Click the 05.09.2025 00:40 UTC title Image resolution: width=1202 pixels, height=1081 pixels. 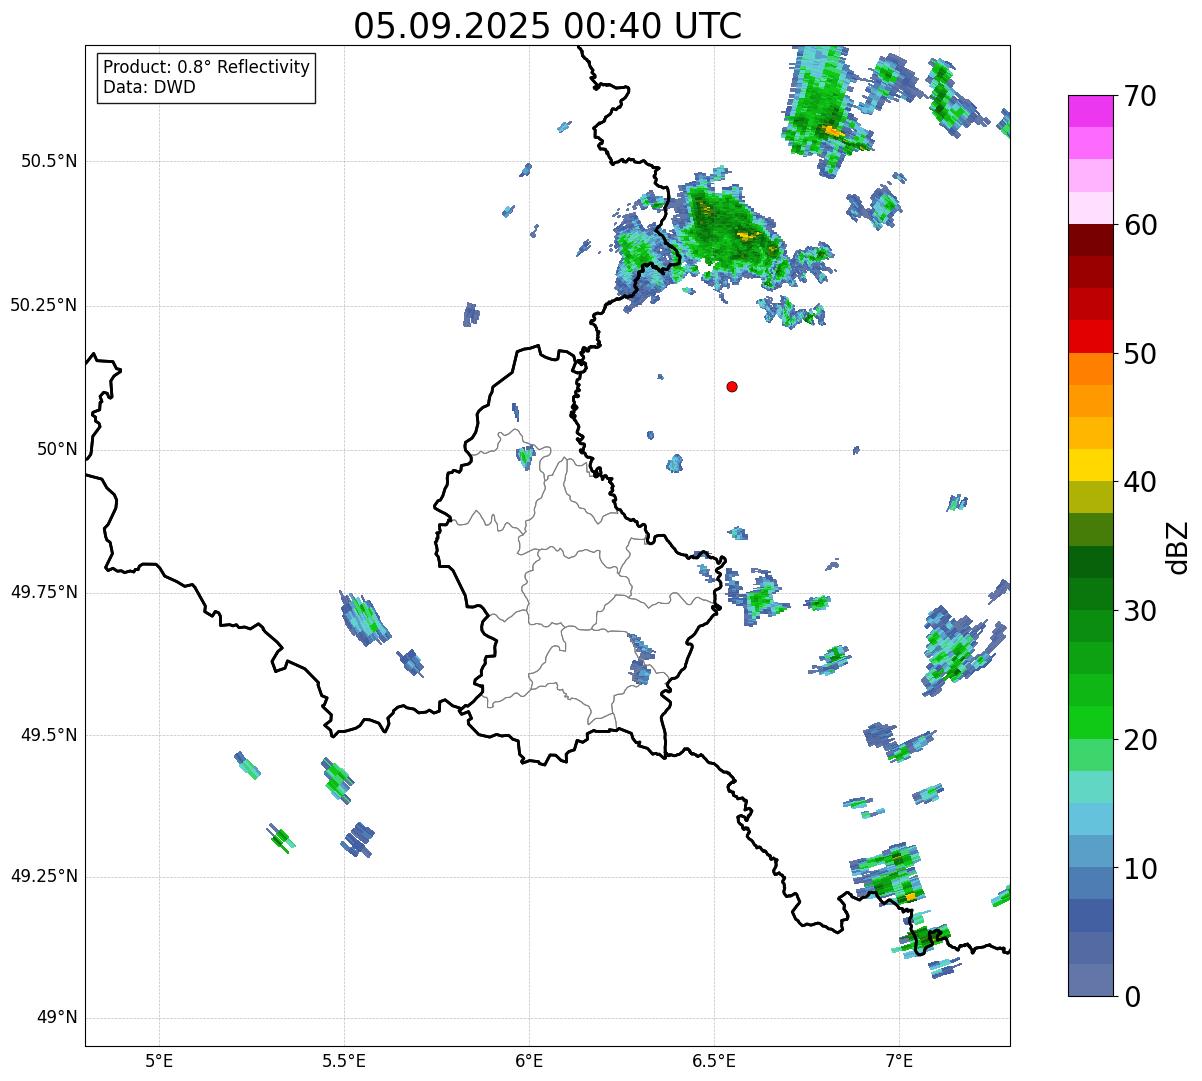click(x=548, y=26)
